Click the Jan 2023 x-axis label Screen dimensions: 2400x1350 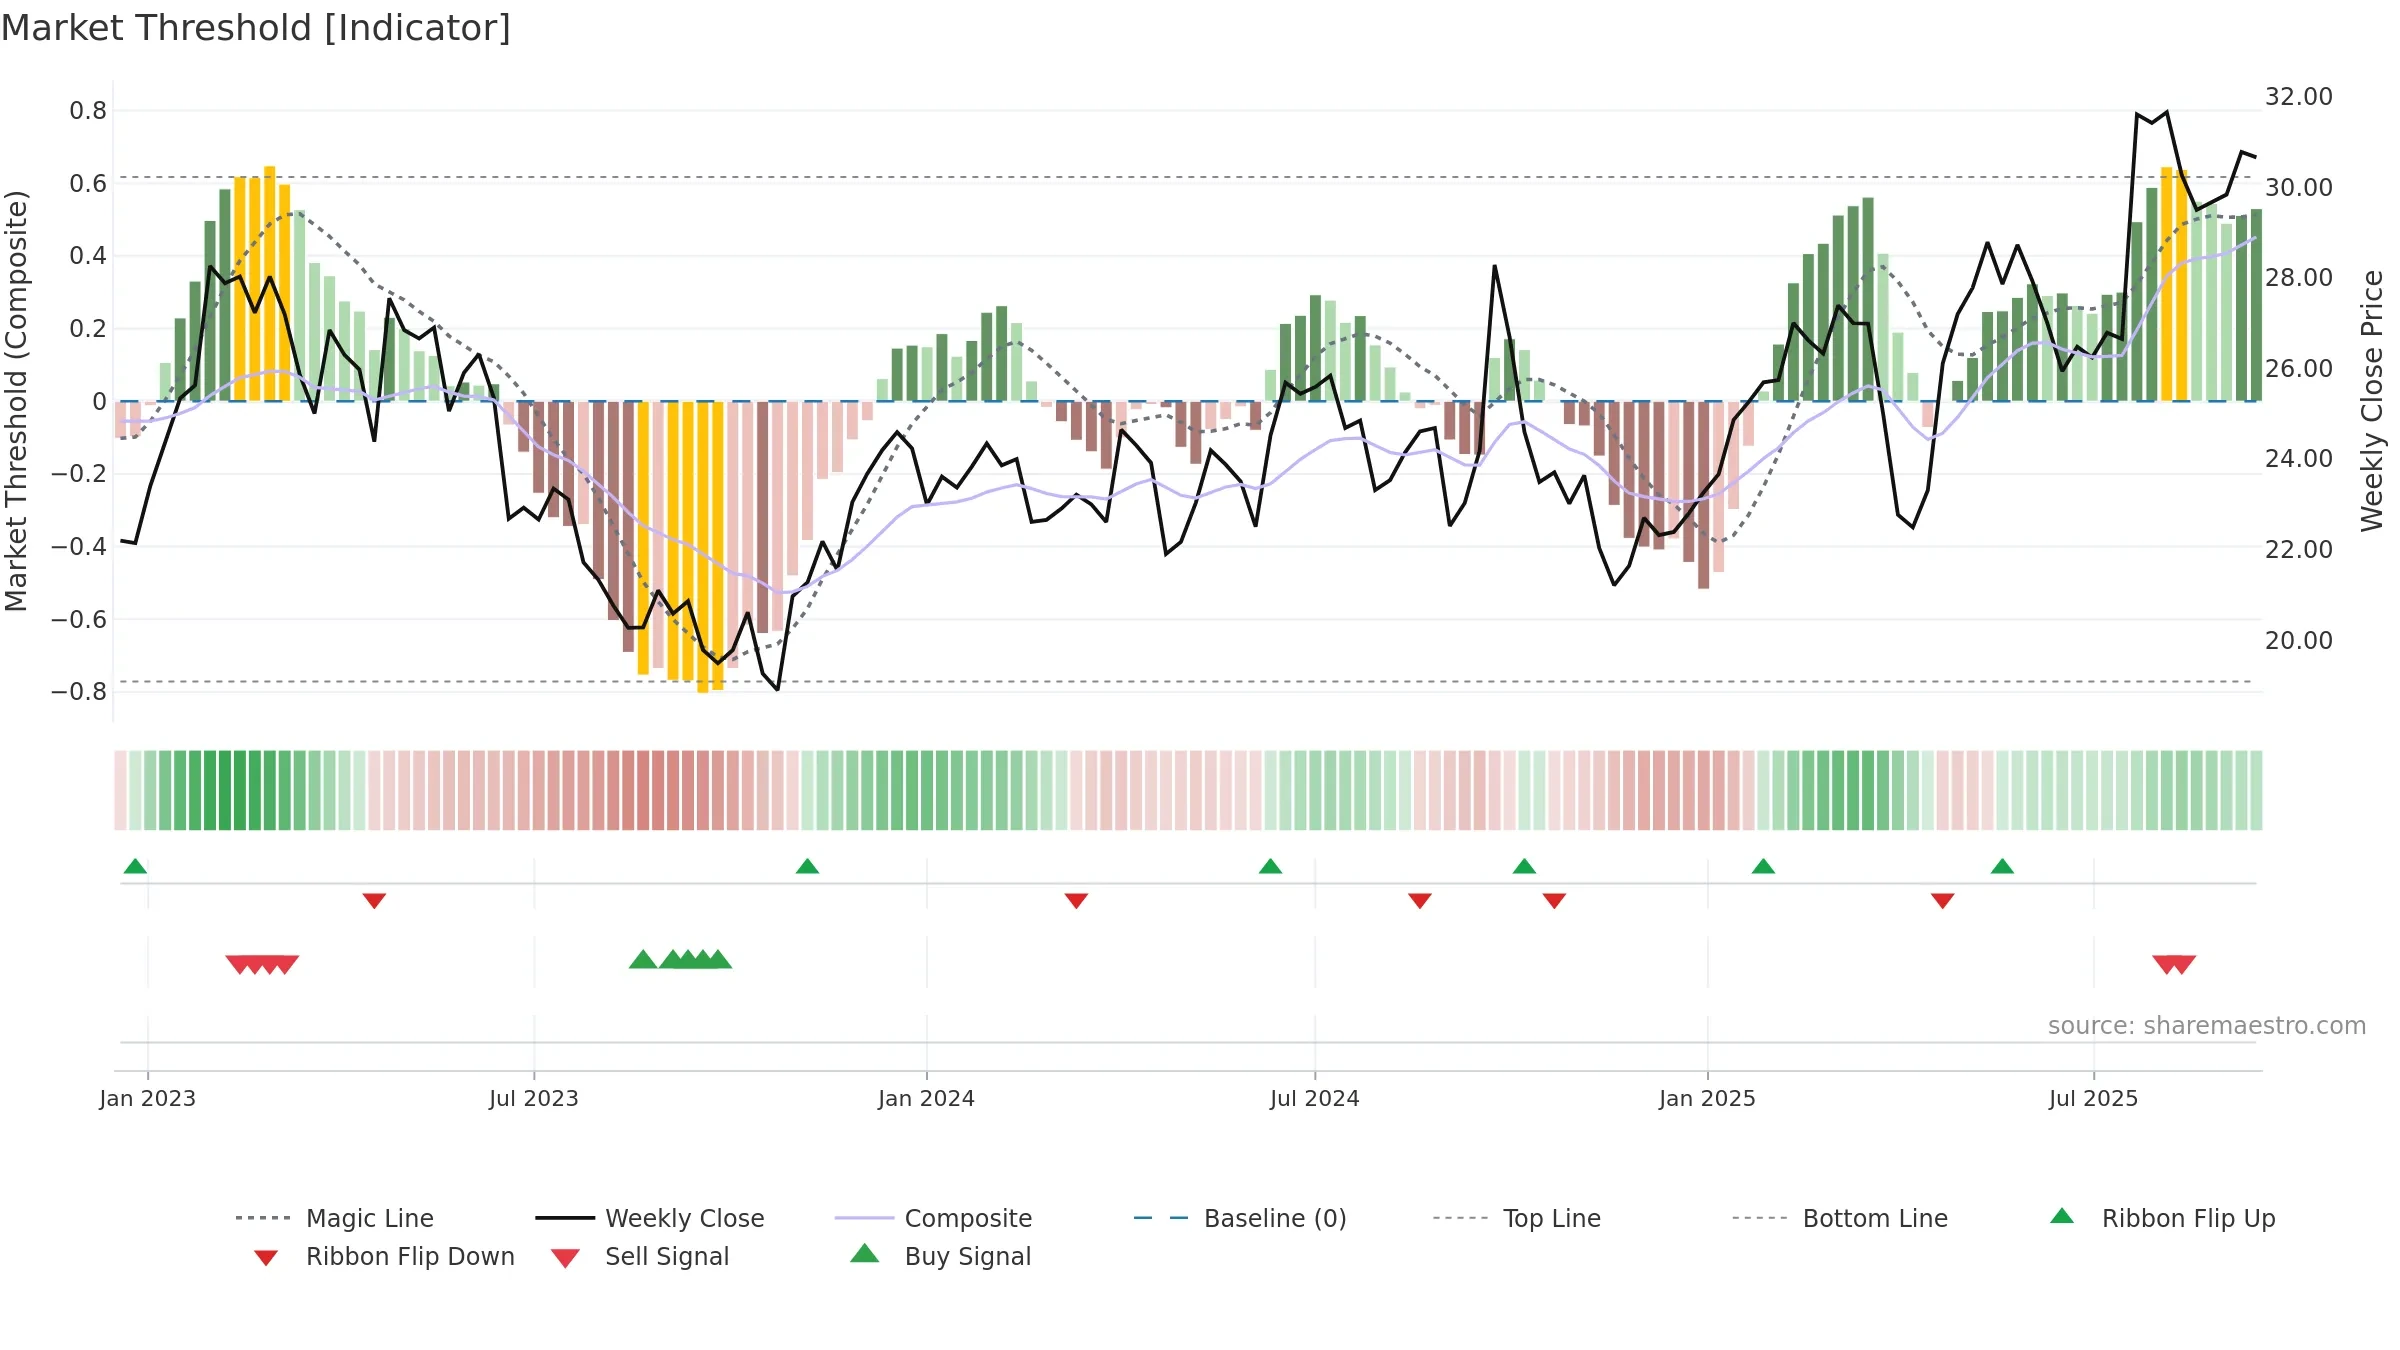(x=148, y=1098)
